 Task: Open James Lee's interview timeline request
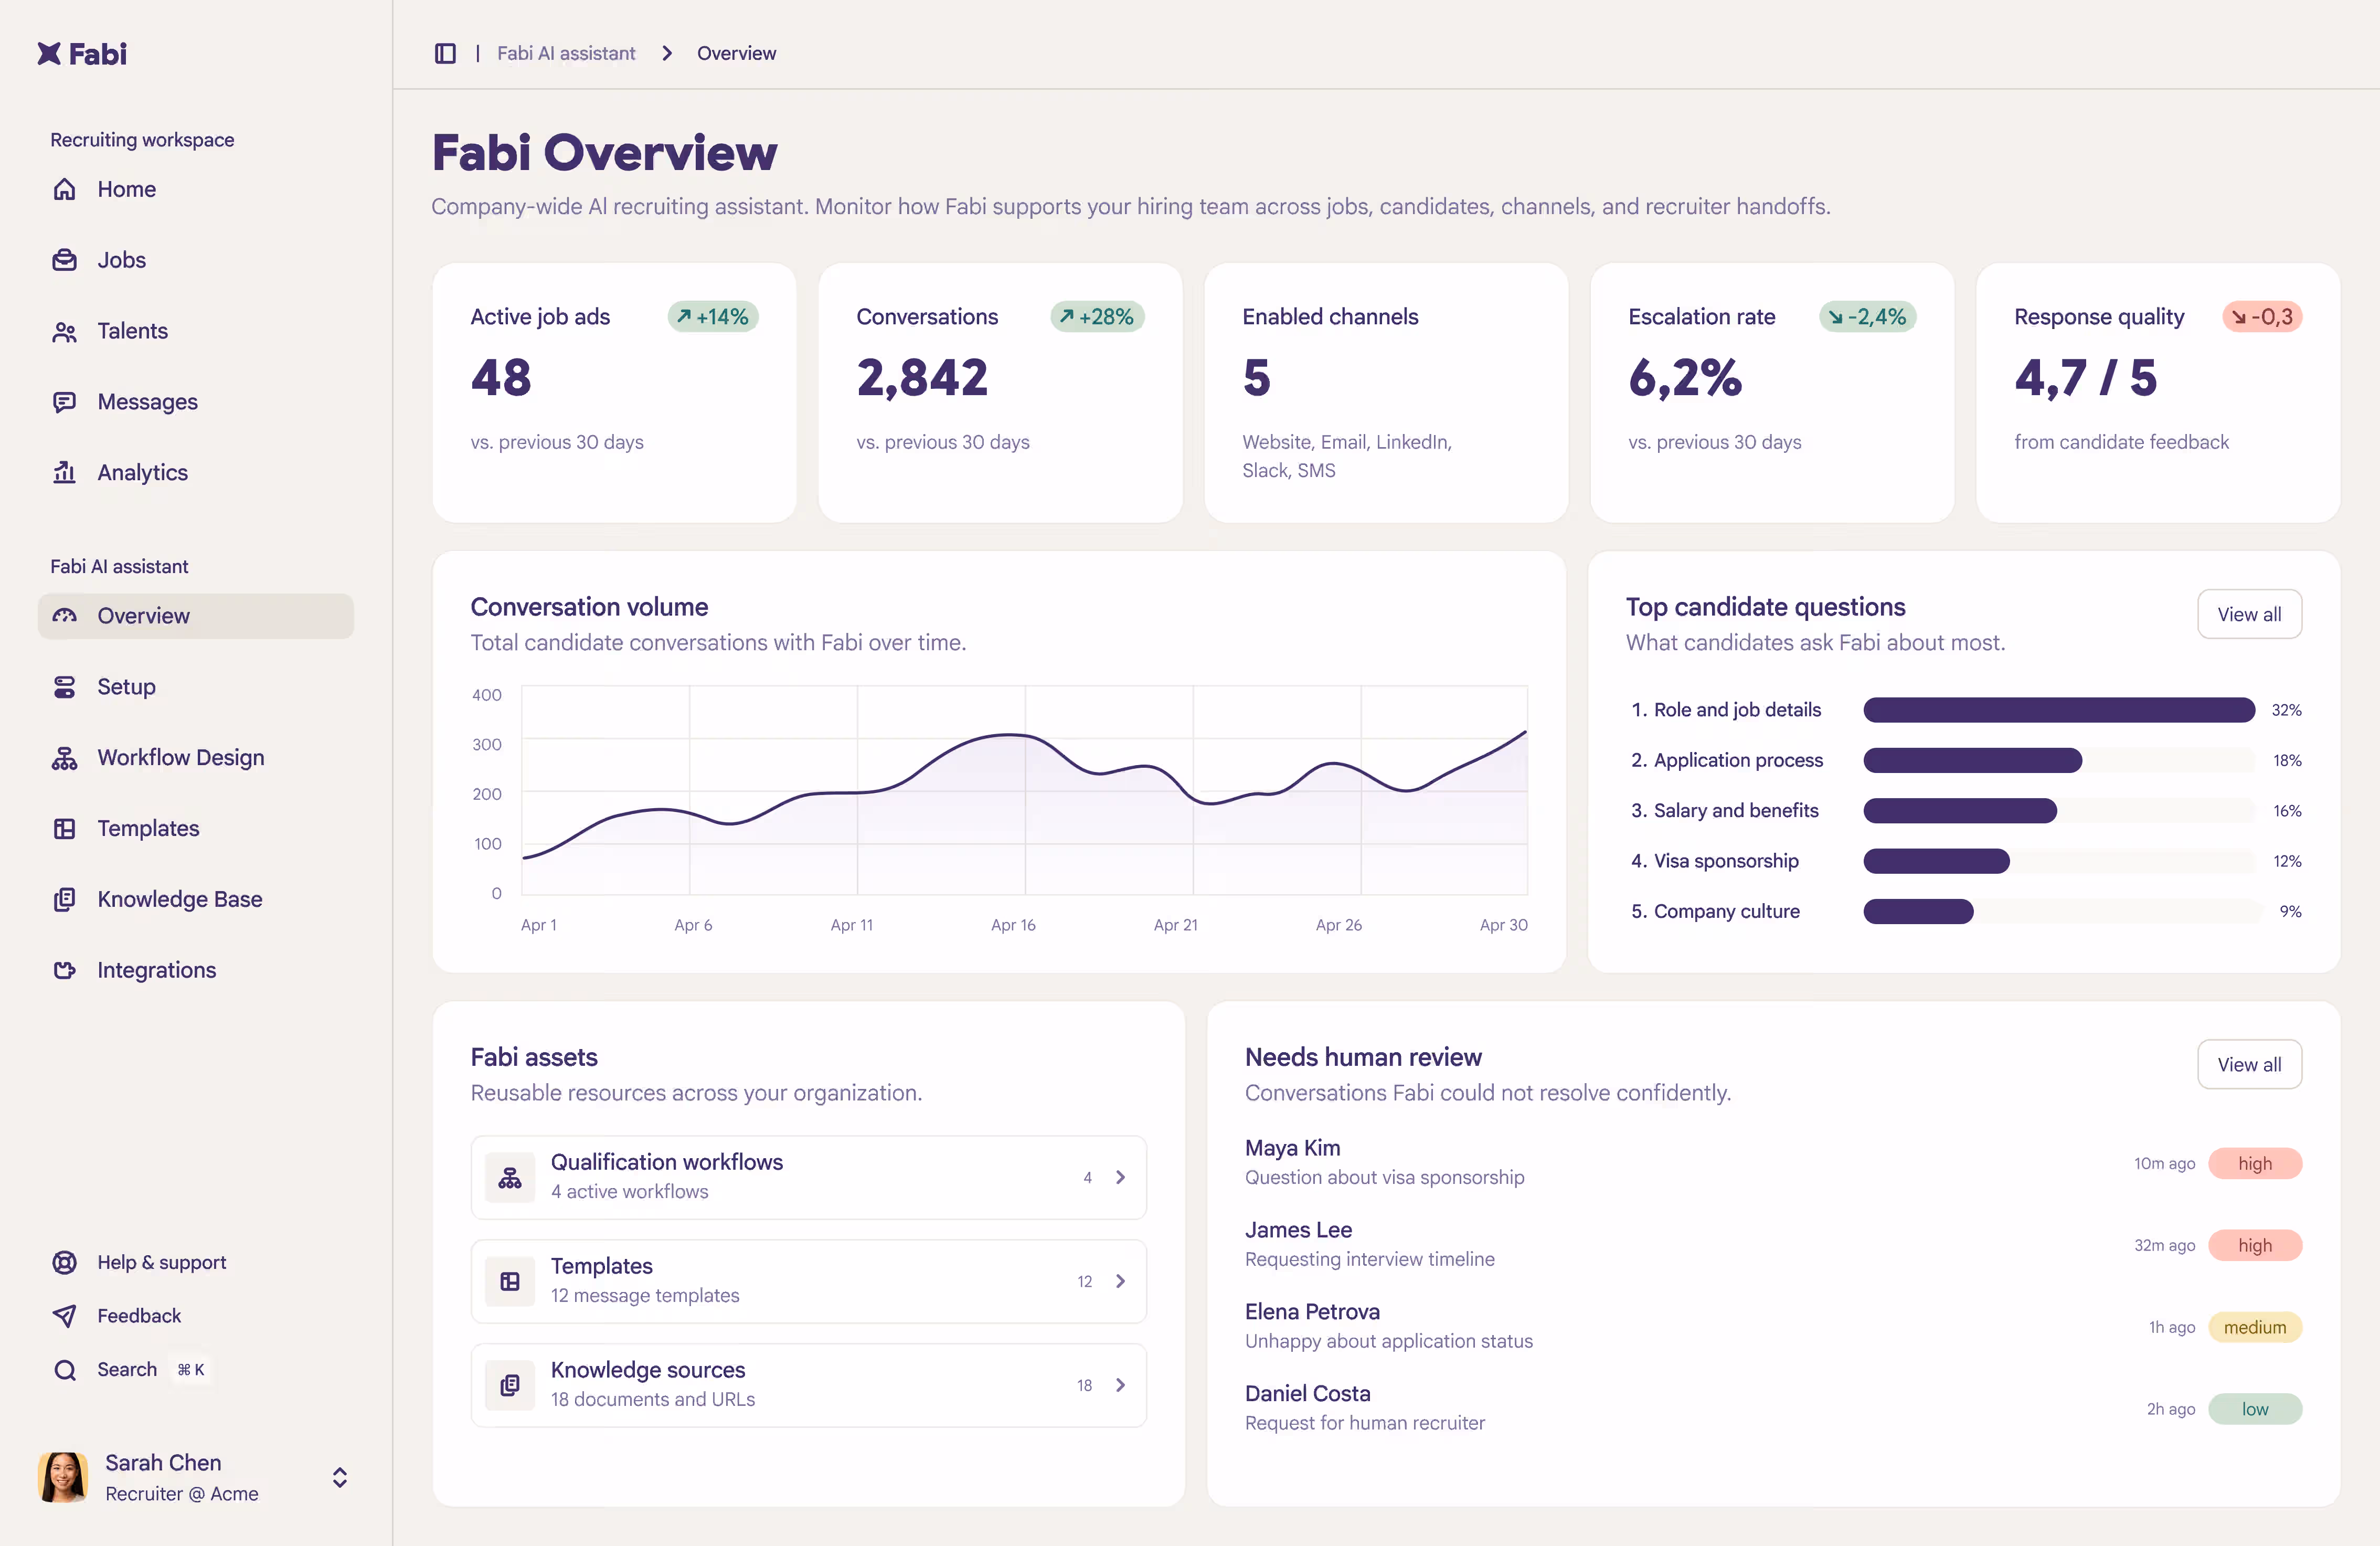coord(1773,1245)
